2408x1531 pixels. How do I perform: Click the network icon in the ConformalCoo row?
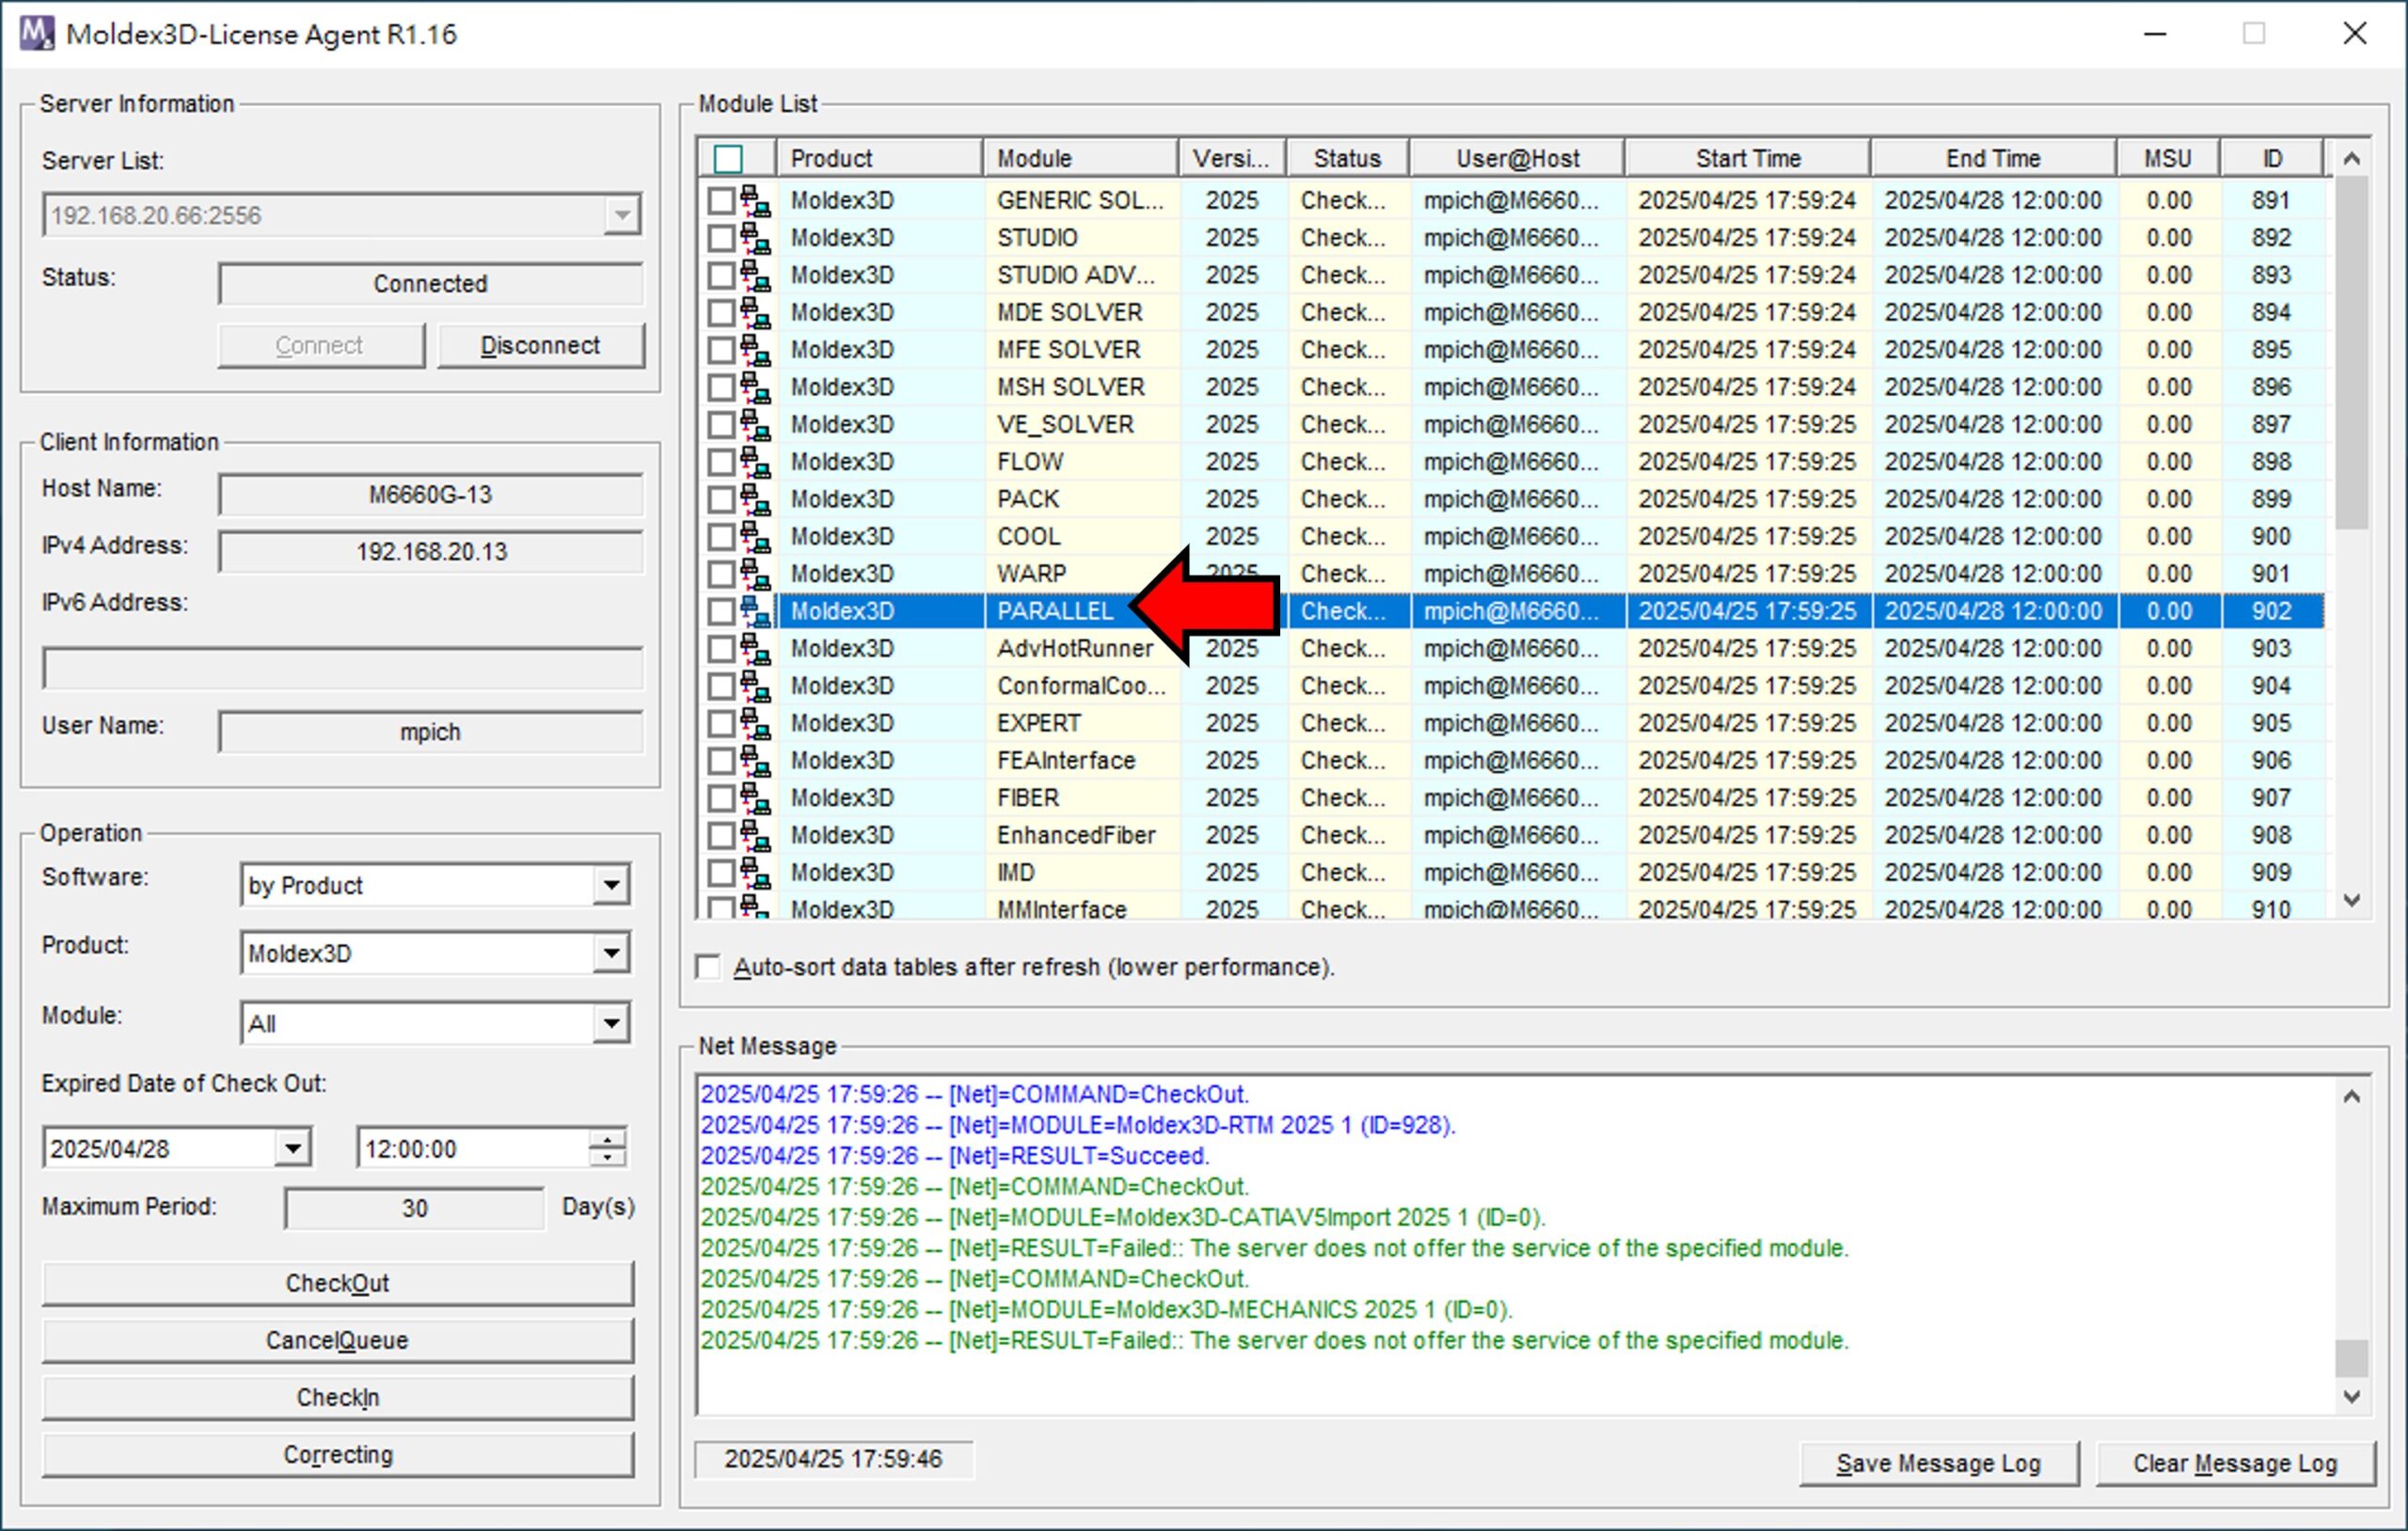click(755, 686)
